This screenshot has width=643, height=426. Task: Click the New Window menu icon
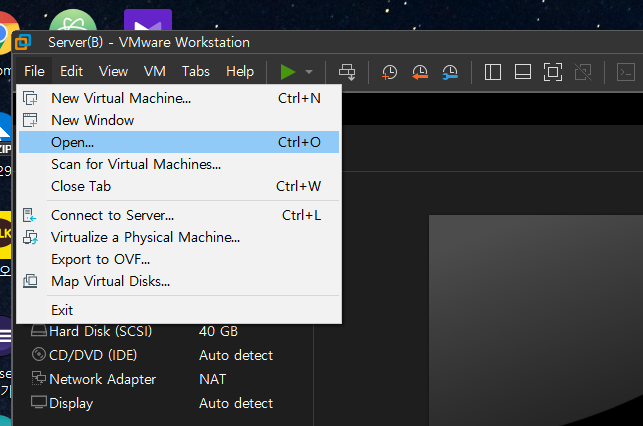click(30, 120)
